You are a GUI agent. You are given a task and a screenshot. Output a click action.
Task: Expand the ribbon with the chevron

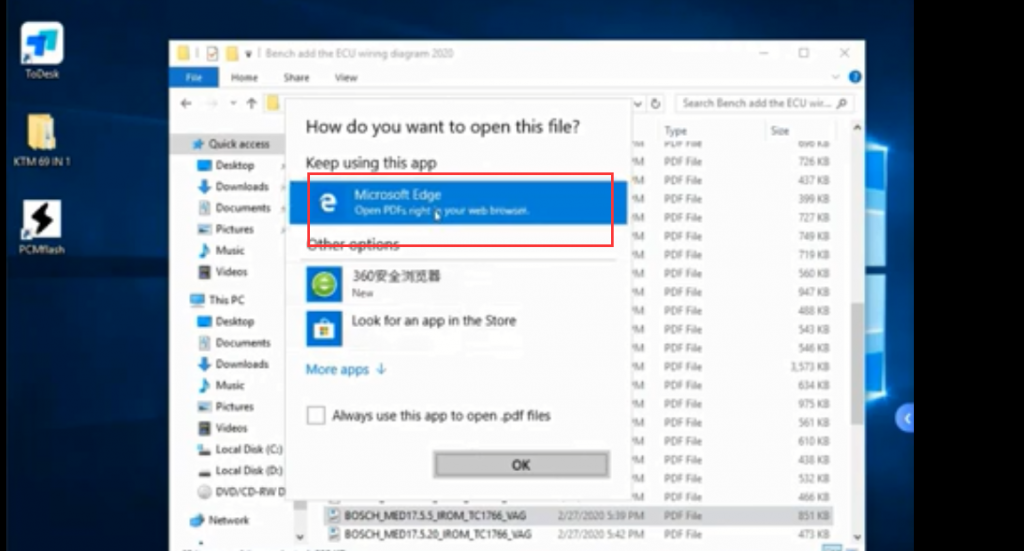835,77
